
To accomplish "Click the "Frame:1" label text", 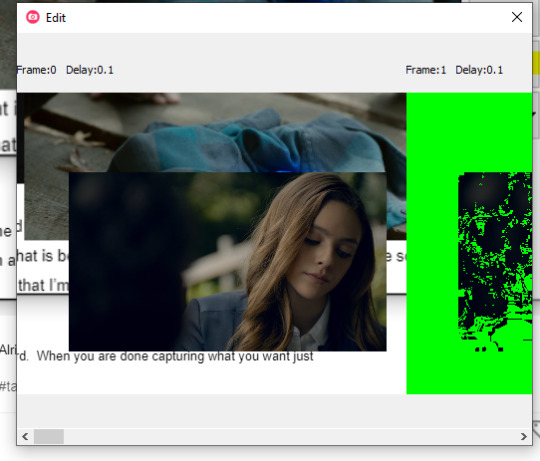I will coord(426,70).
